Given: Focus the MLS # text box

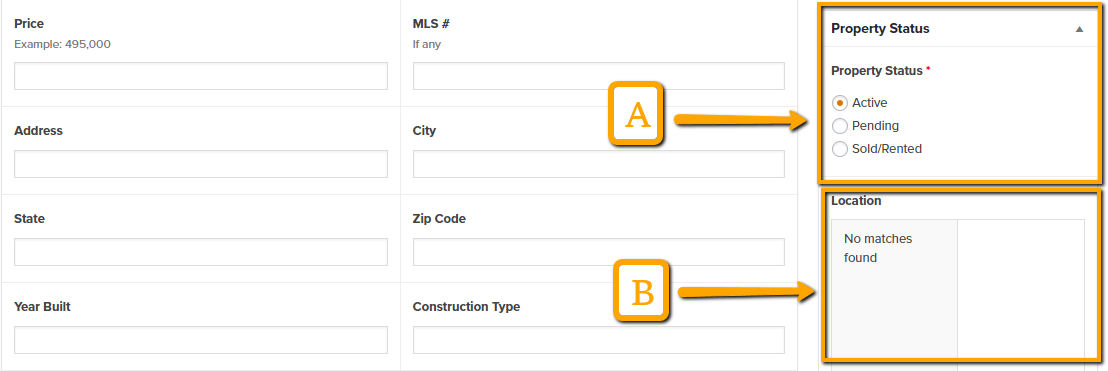Looking at the screenshot, I should (599, 76).
